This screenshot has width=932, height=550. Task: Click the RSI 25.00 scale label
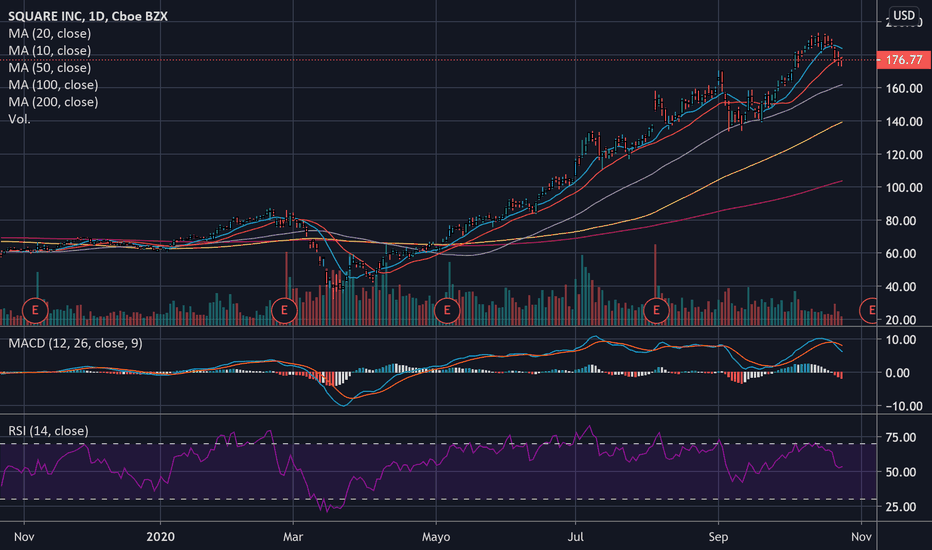(900, 507)
